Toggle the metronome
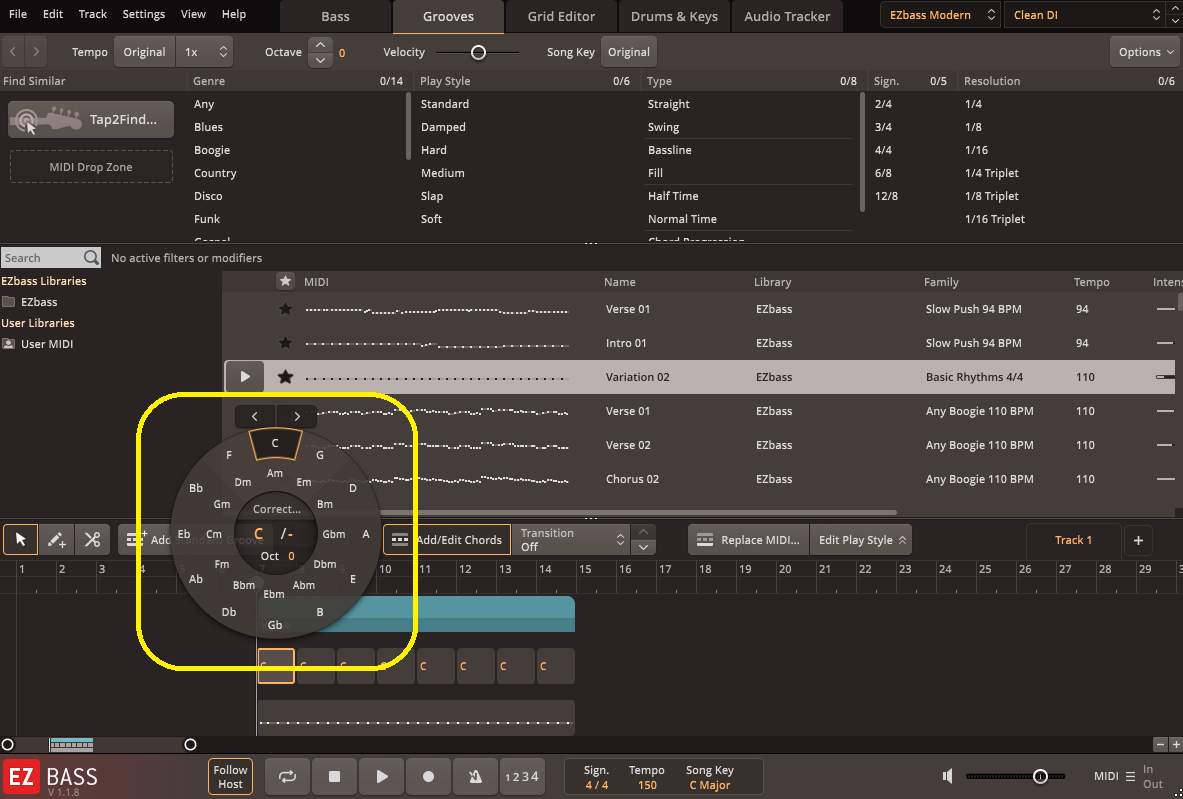 (475, 776)
